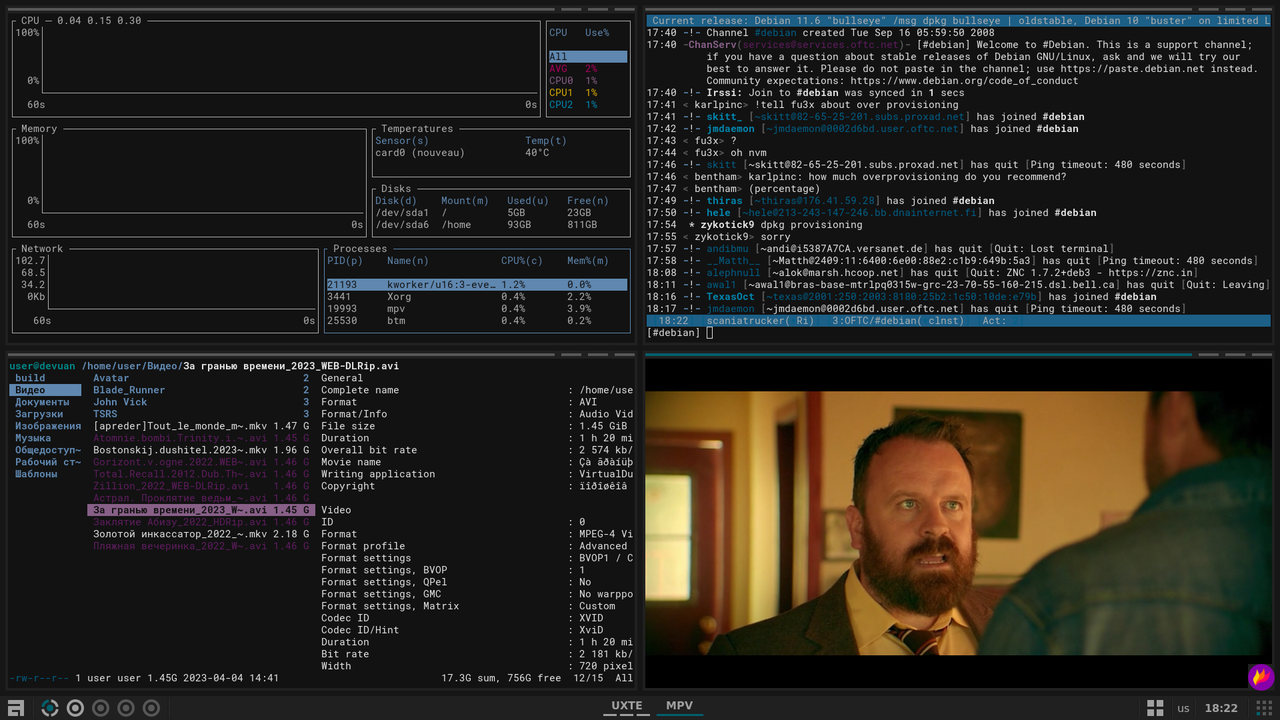The width and height of the screenshot is (1280, 720).
Task: Open the launcher menu icon in taskbar
Action: (15, 708)
